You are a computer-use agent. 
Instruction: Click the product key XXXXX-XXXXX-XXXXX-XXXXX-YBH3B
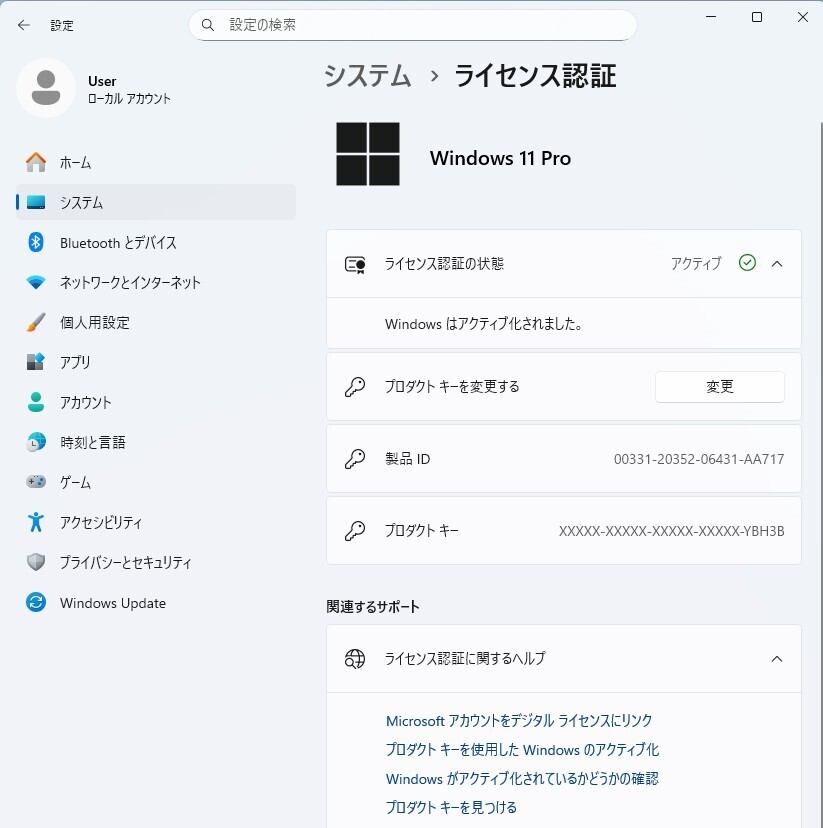(x=671, y=531)
